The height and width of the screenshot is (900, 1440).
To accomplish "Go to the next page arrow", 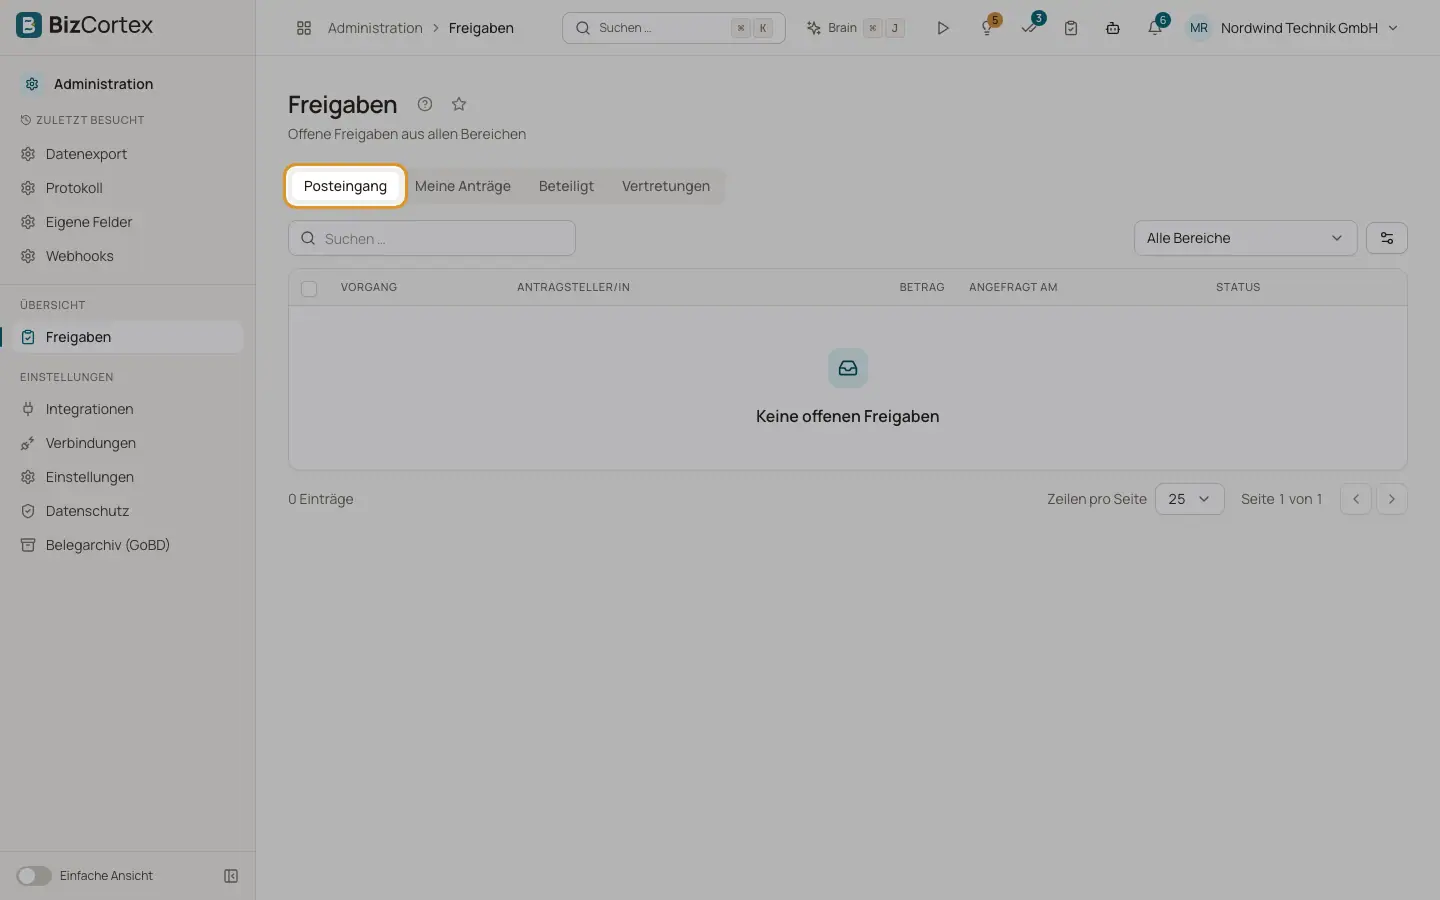I will [x=1392, y=499].
